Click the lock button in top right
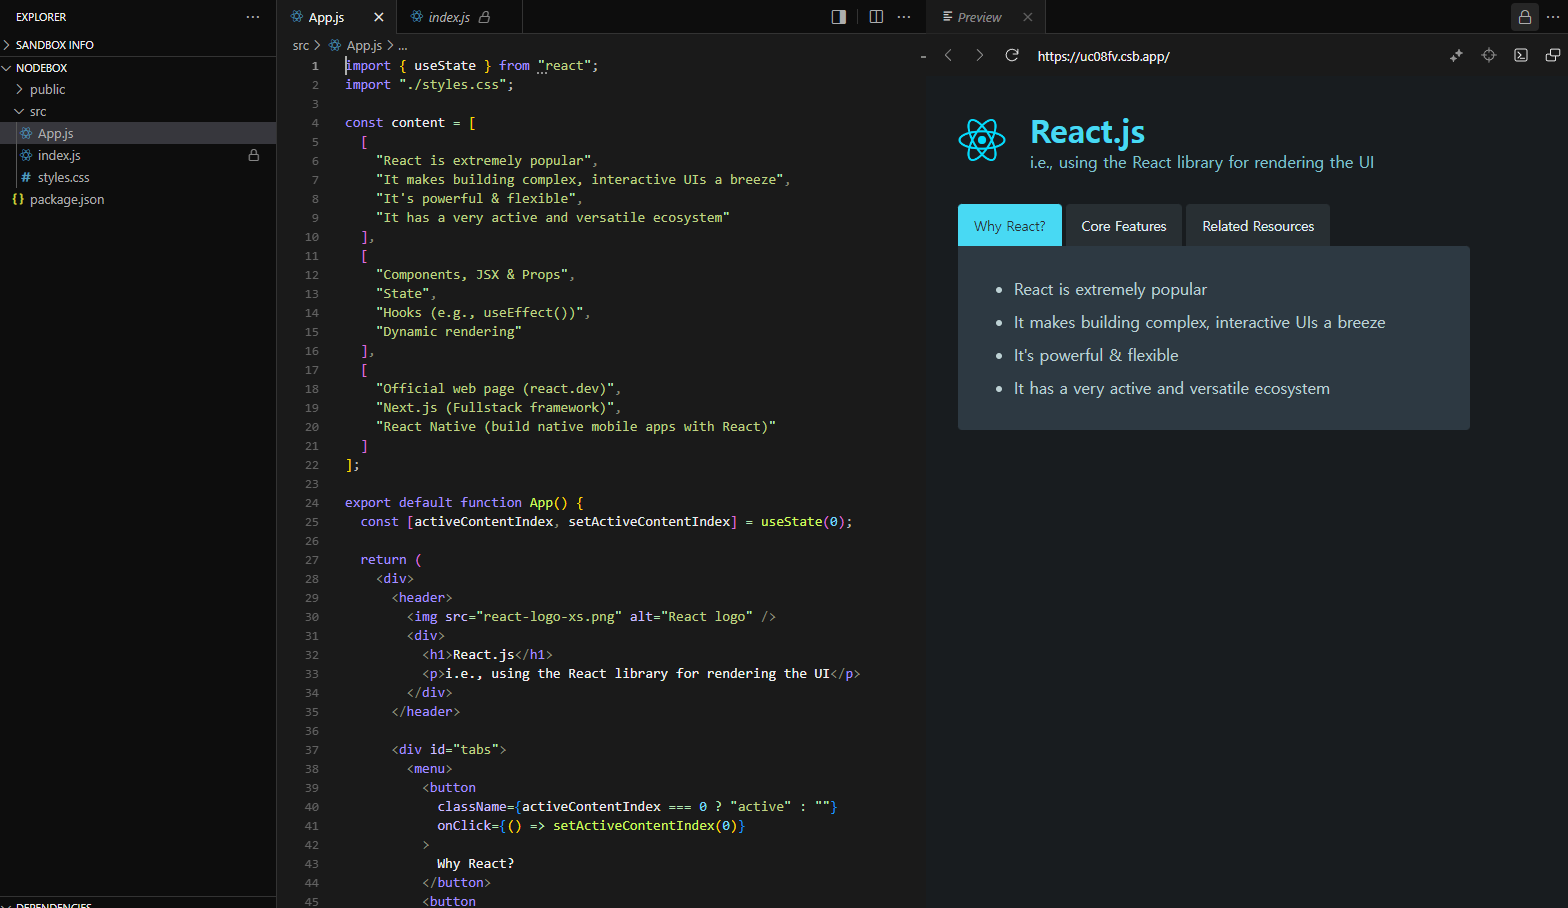 point(1525,17)
